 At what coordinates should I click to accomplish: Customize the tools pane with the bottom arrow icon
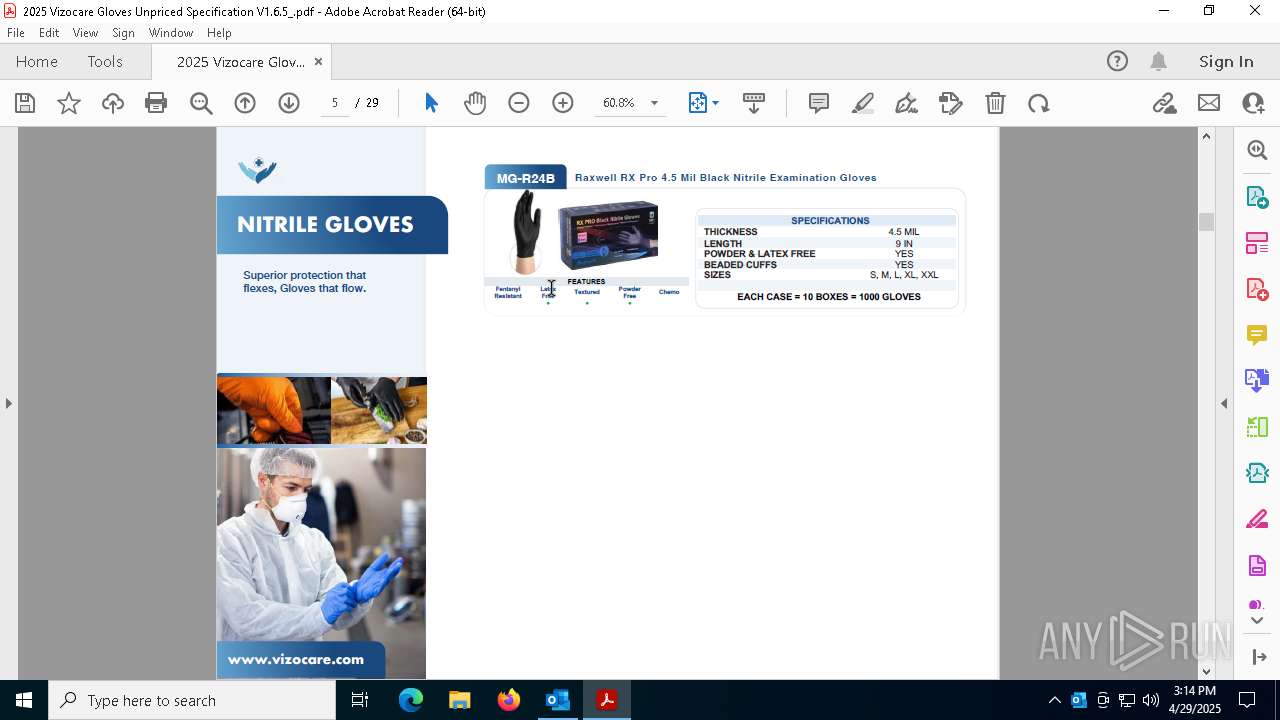pos(1258,657)
